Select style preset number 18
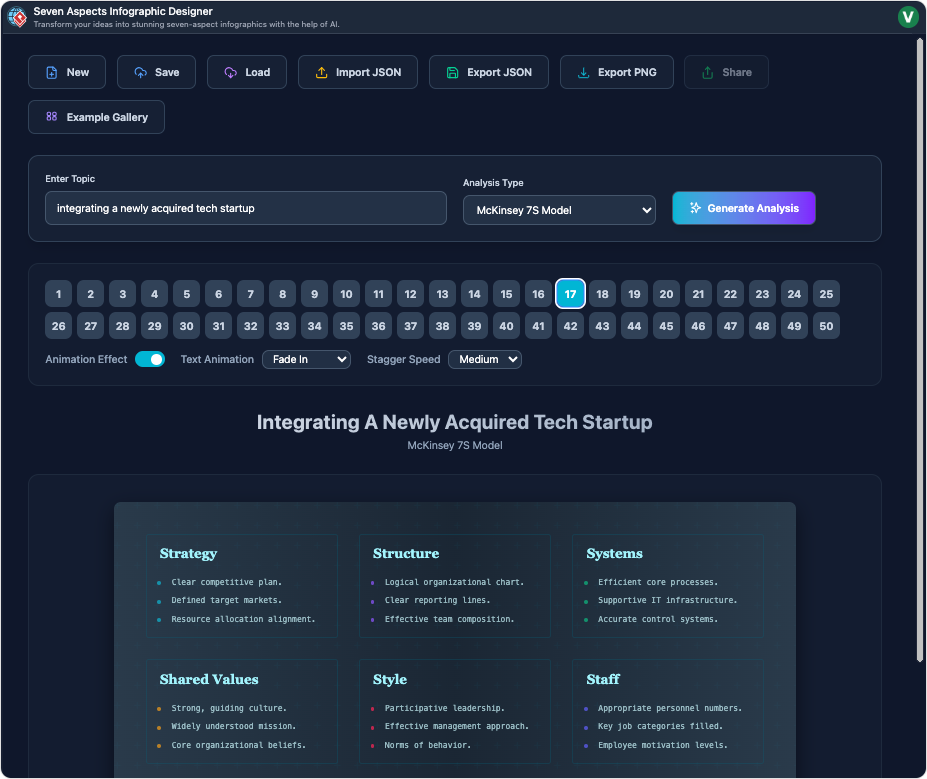This screenshot has height=779, width=927. click(602, 294)
